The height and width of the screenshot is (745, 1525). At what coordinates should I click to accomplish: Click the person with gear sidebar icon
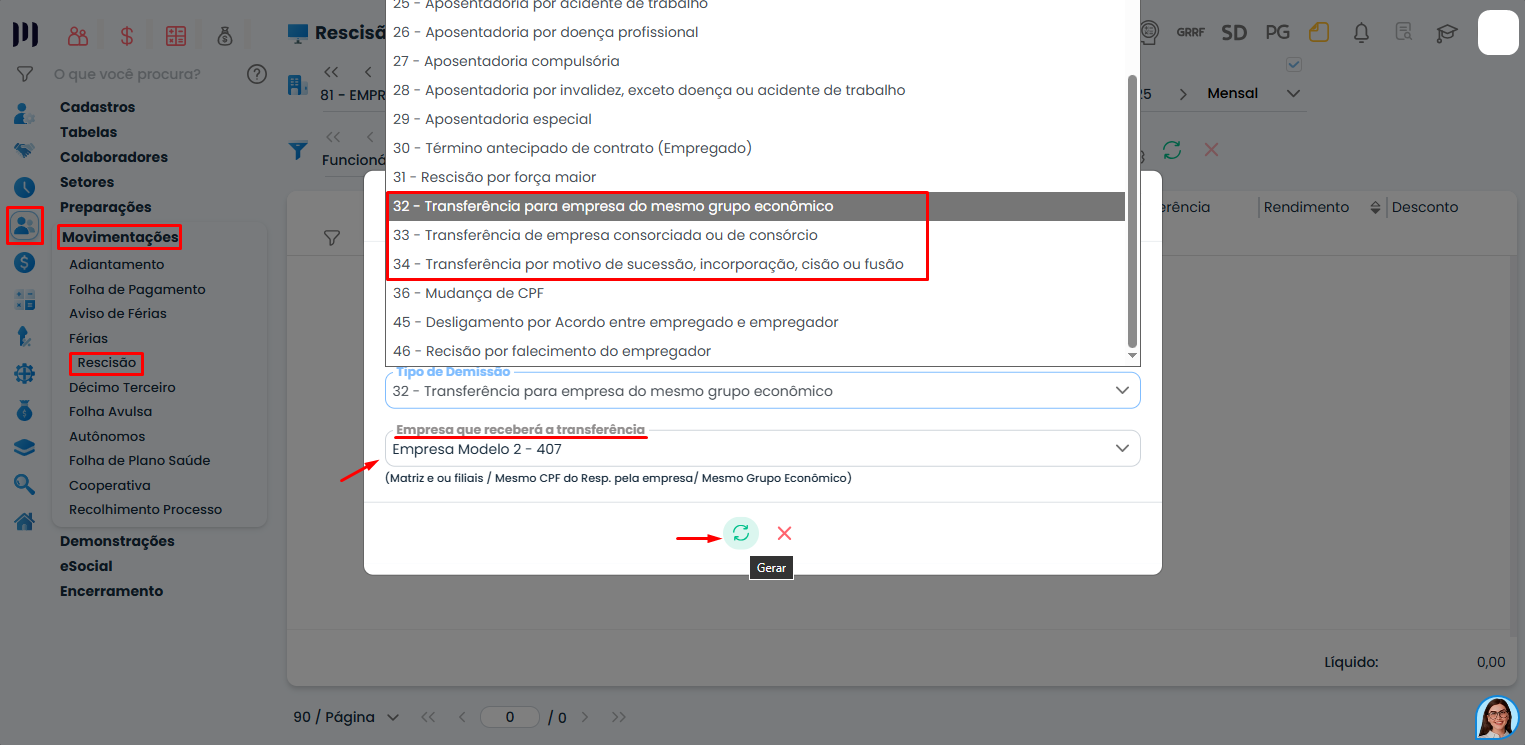point(24,113)
